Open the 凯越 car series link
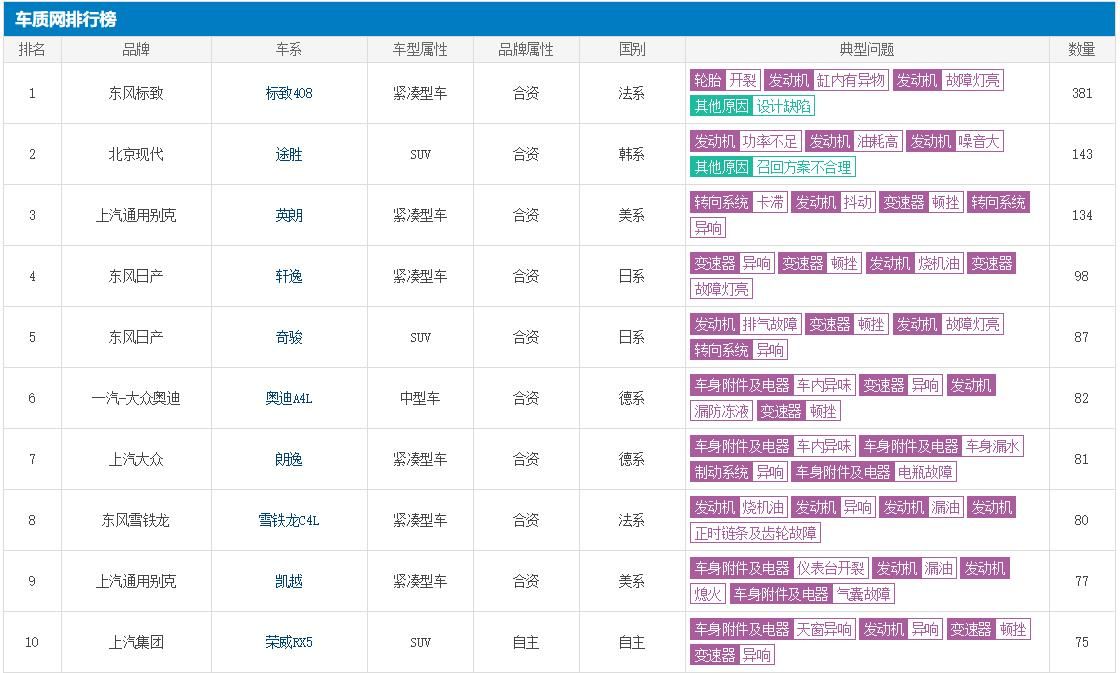The height and width of the screenshot is (673, 1120). tap(289, 581)
